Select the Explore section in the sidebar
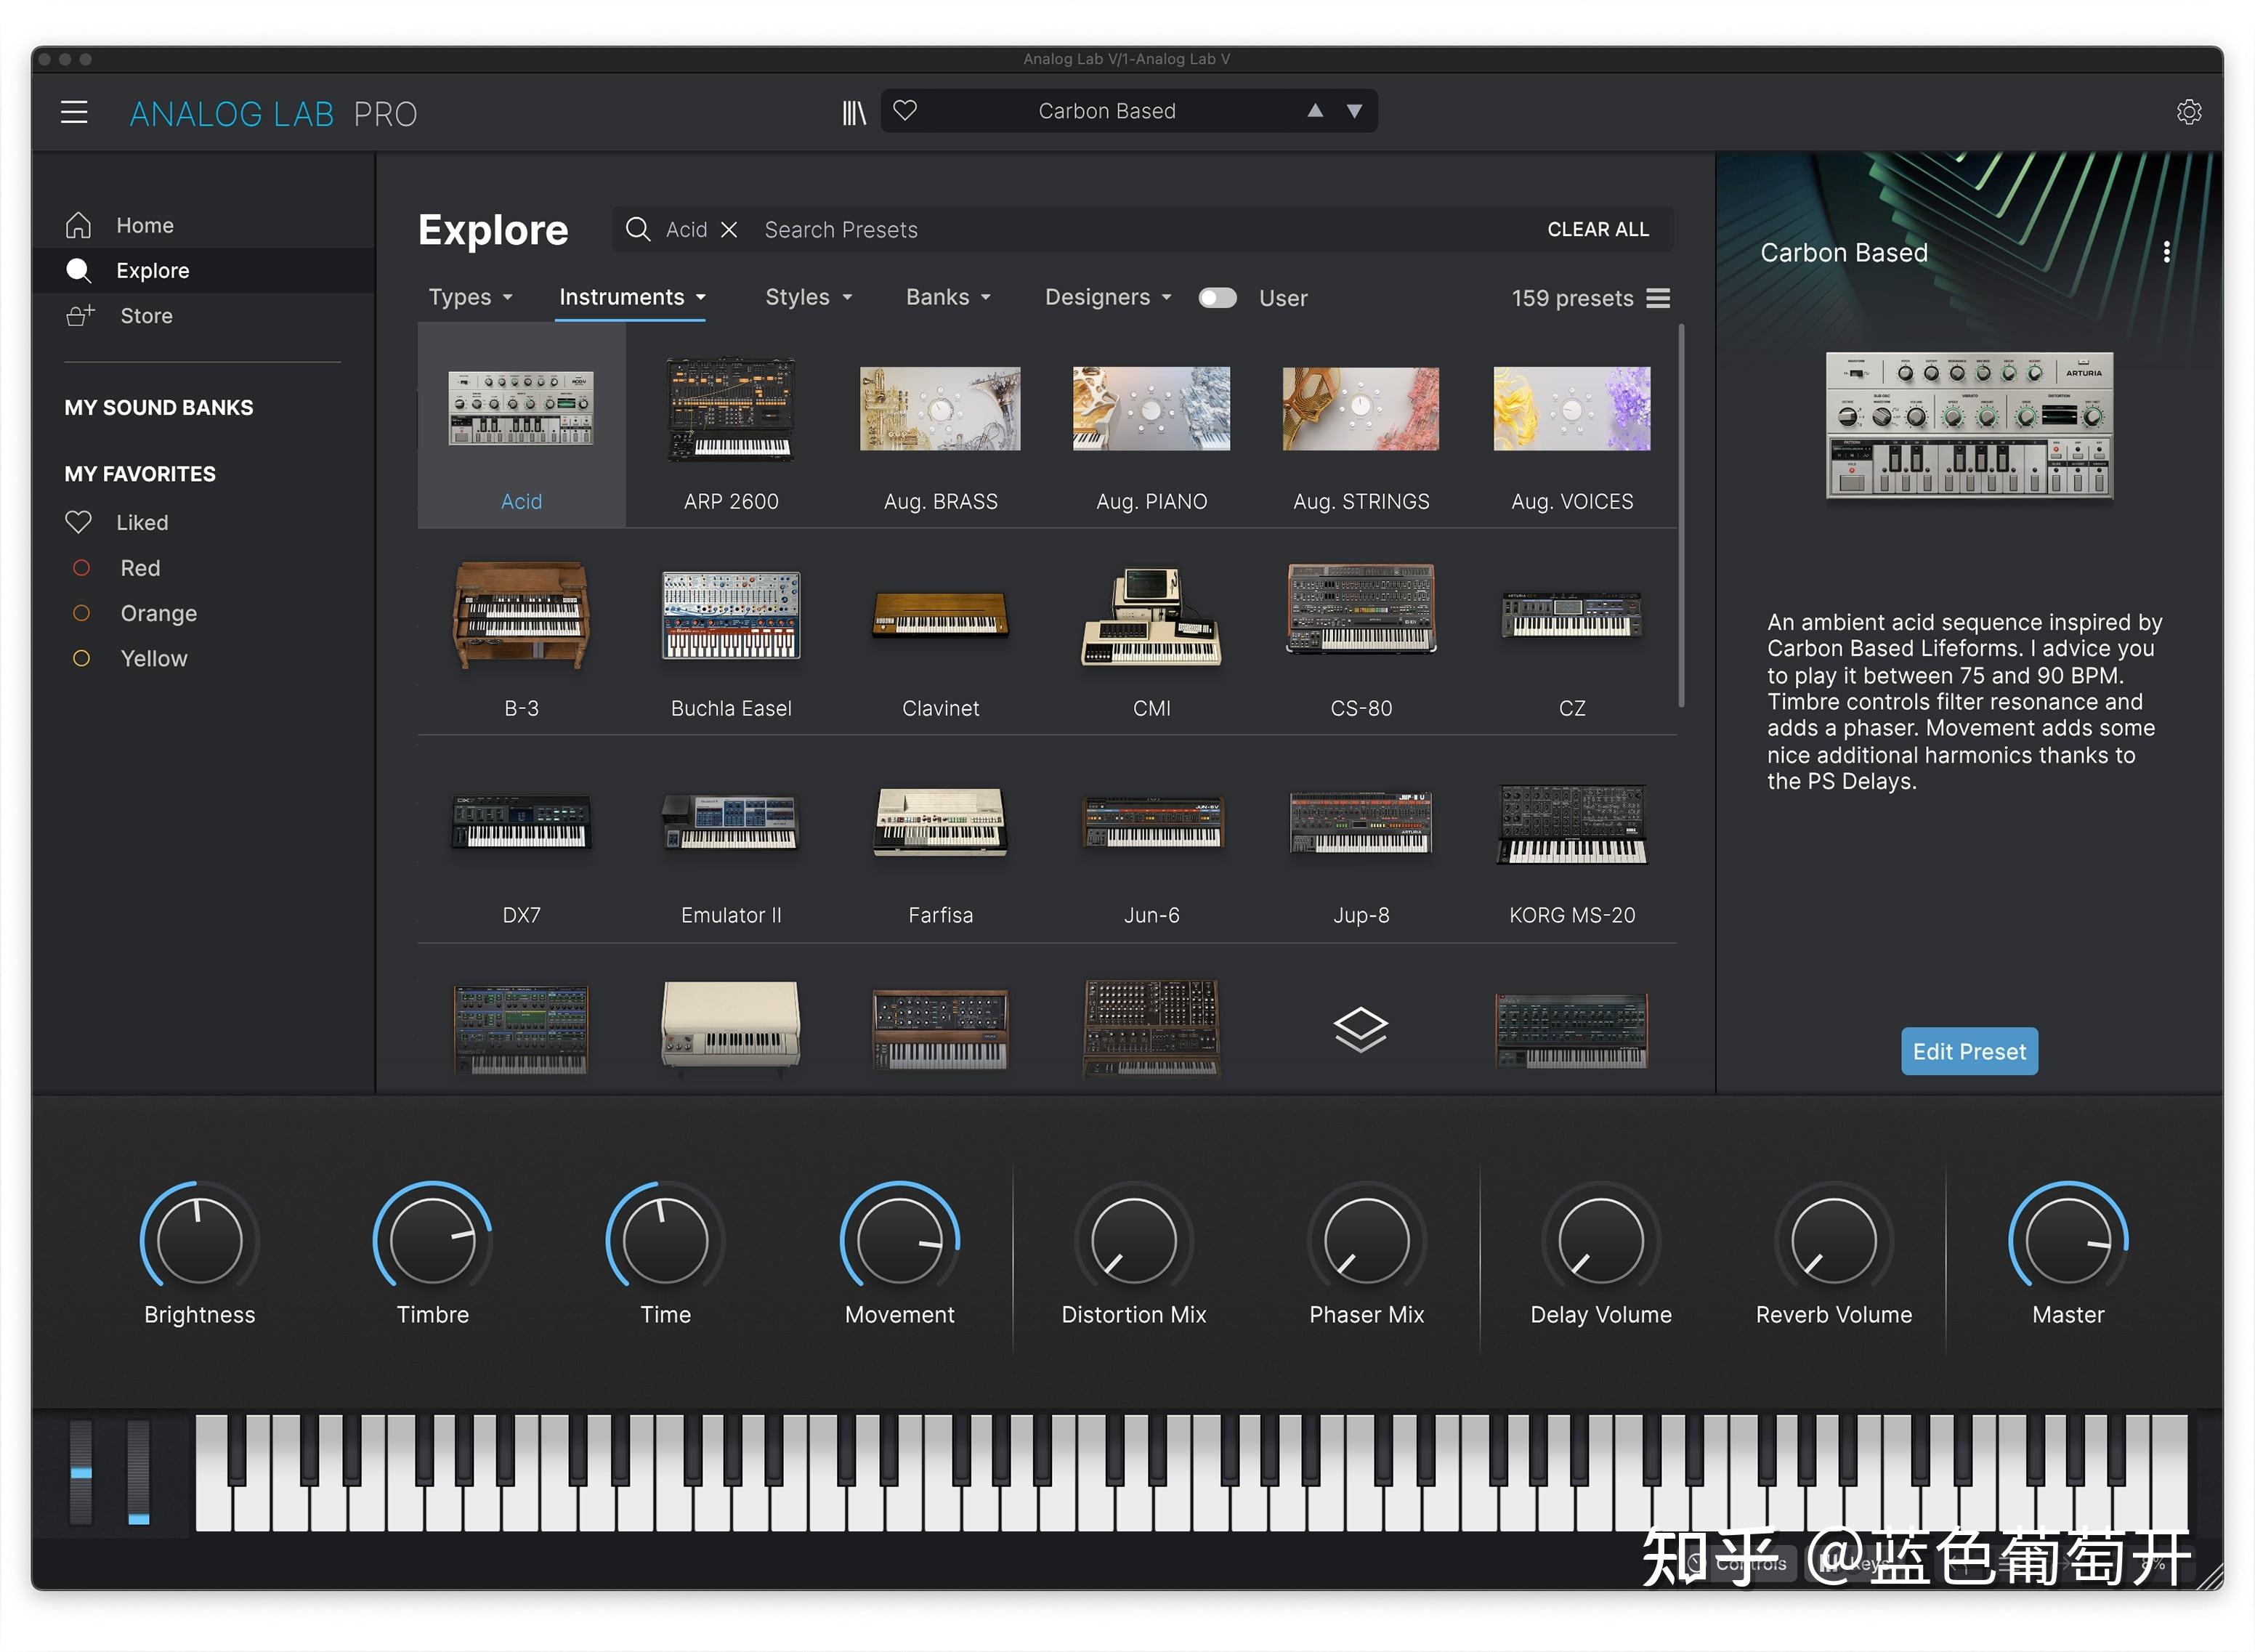Viewport: 2255px width, 1652px height. [x=152, y=270]
